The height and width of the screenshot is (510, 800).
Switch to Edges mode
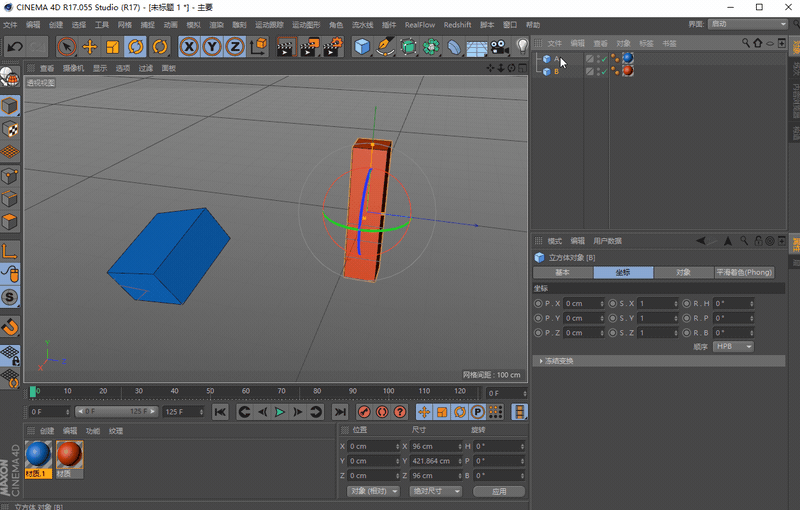point(10,199)
